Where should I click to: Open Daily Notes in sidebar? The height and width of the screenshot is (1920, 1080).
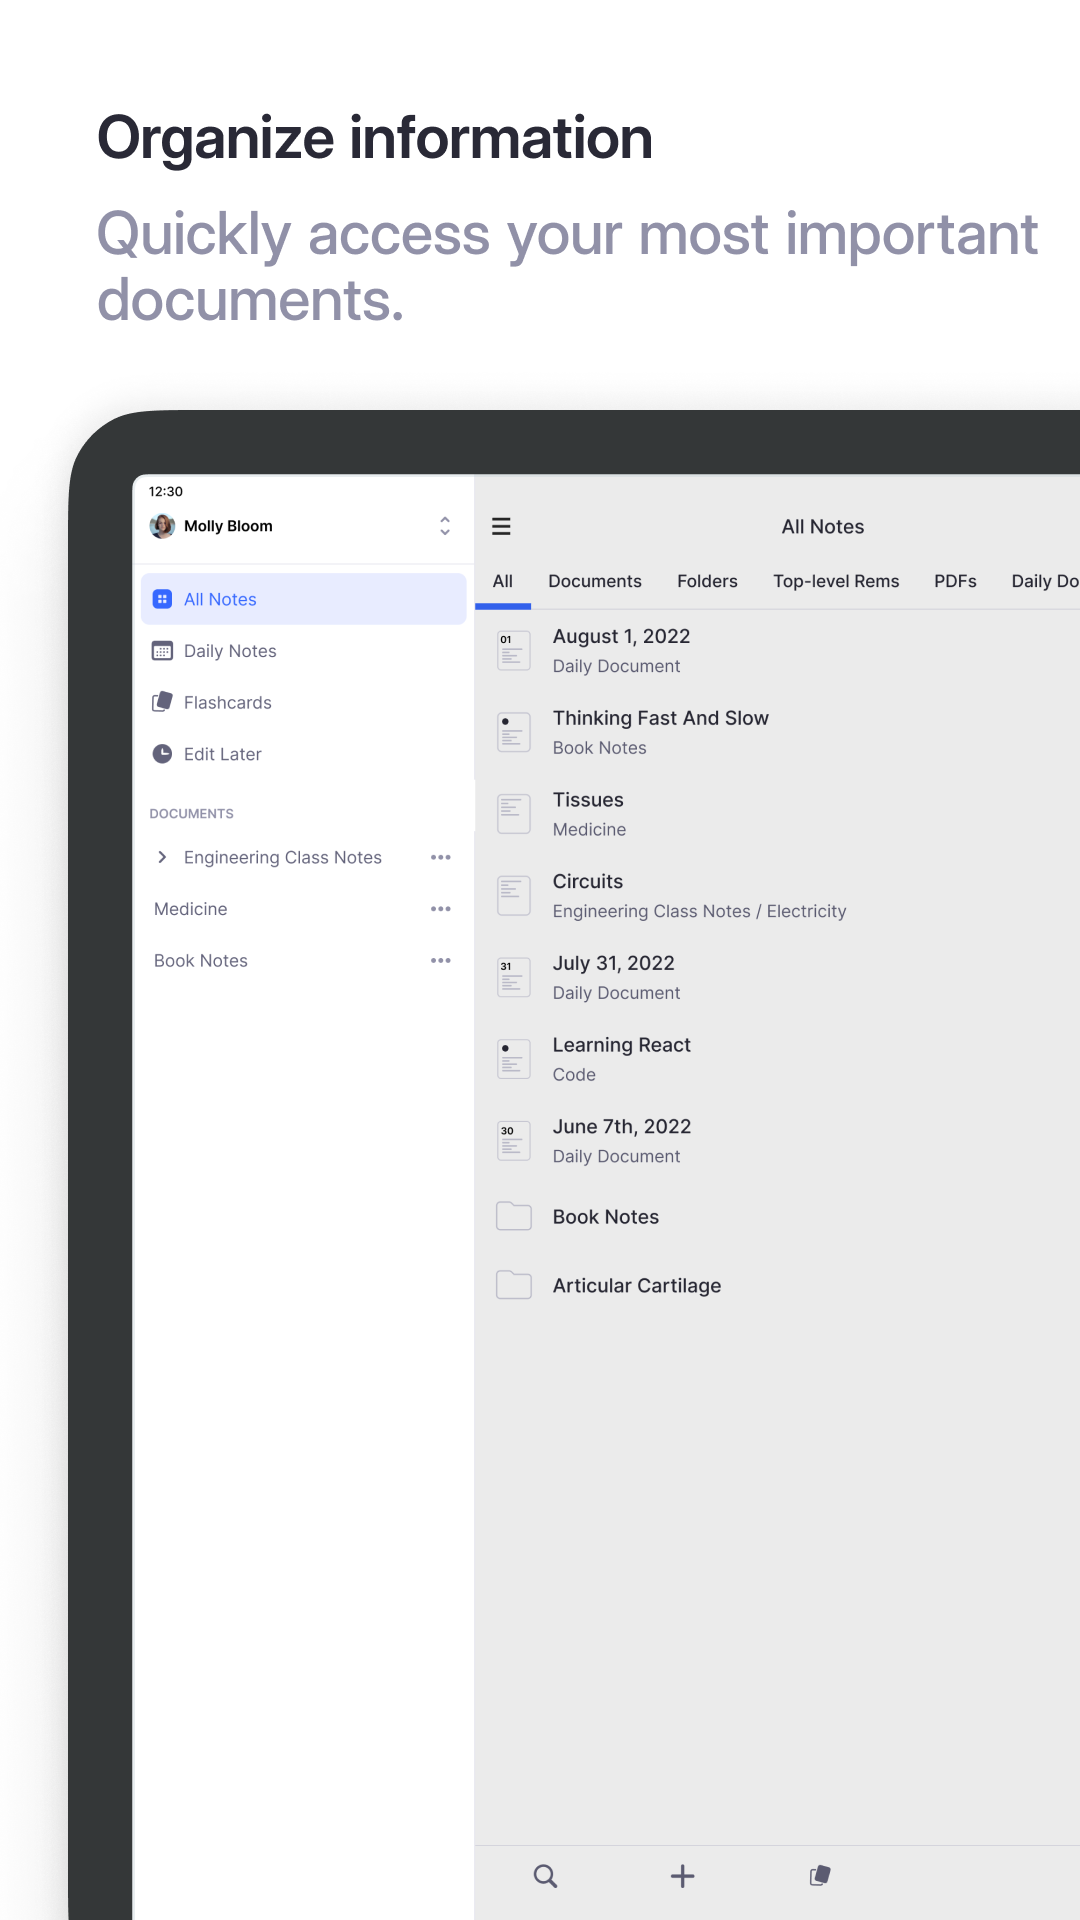(304, 651)
